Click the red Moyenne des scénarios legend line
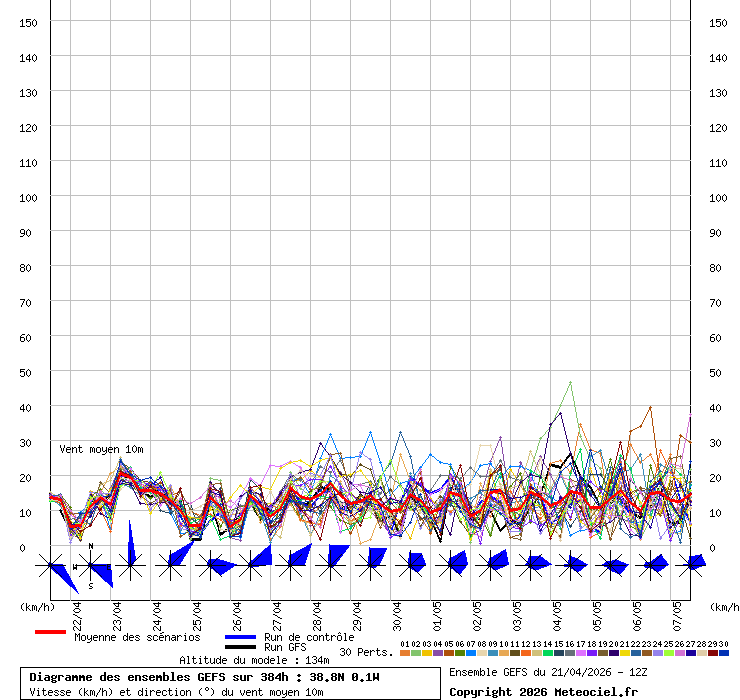This screenshot has width=740, height=700. point(50,632)
